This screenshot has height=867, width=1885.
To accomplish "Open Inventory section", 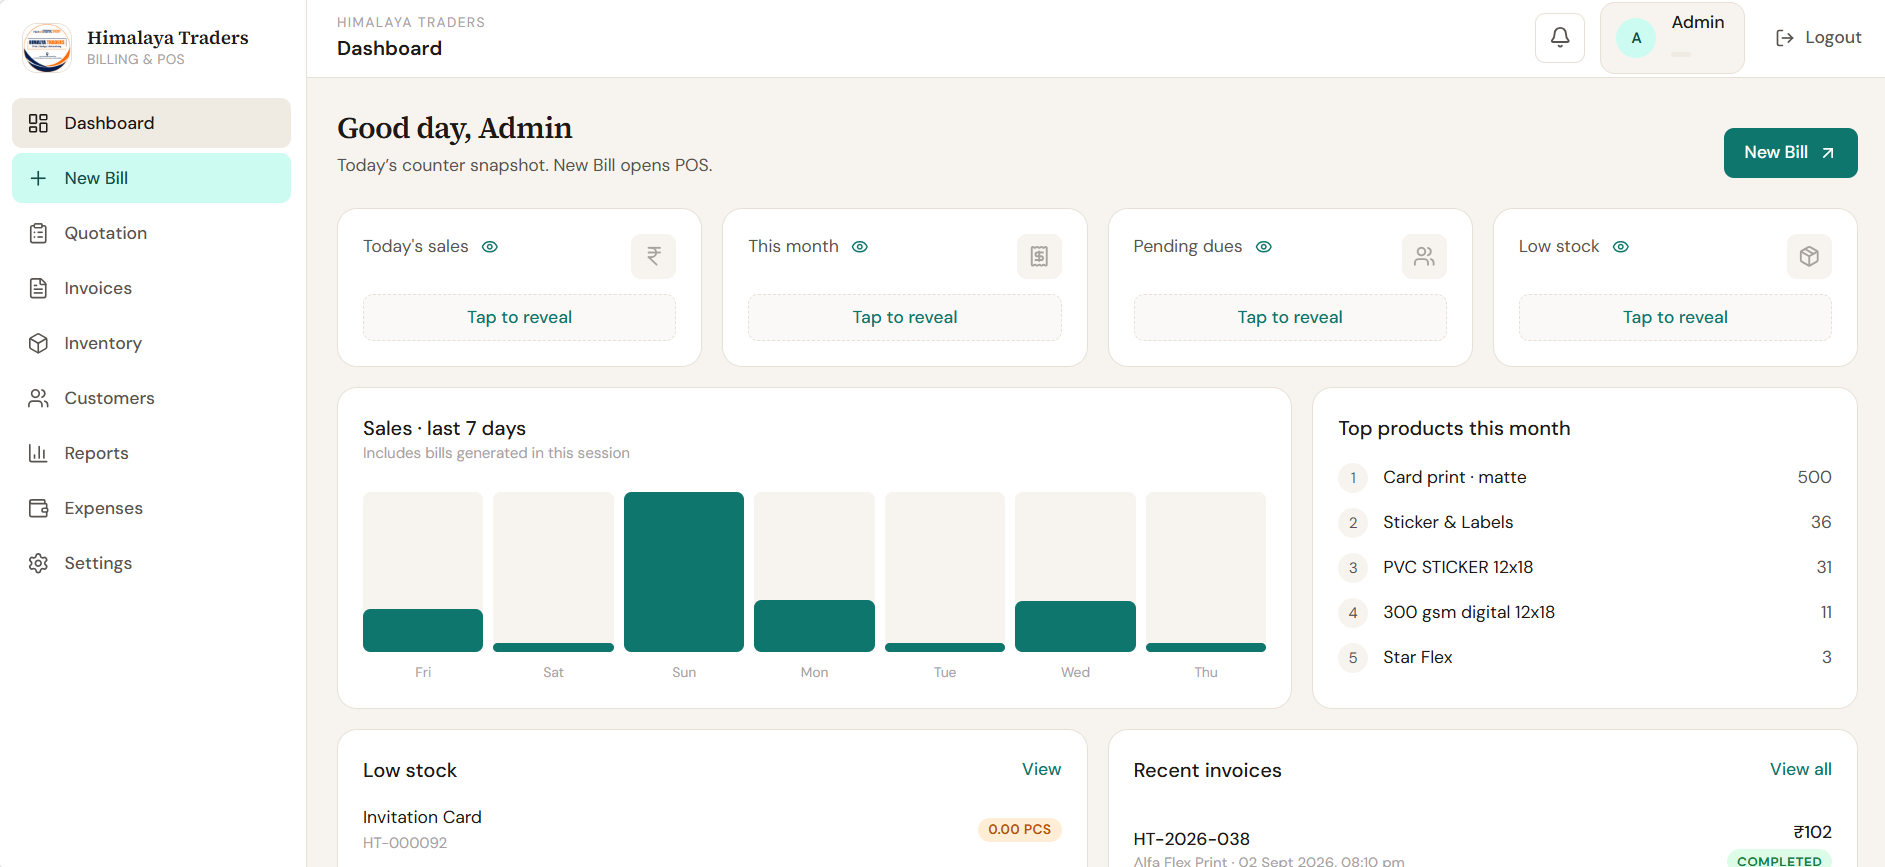I will [151, 343].
